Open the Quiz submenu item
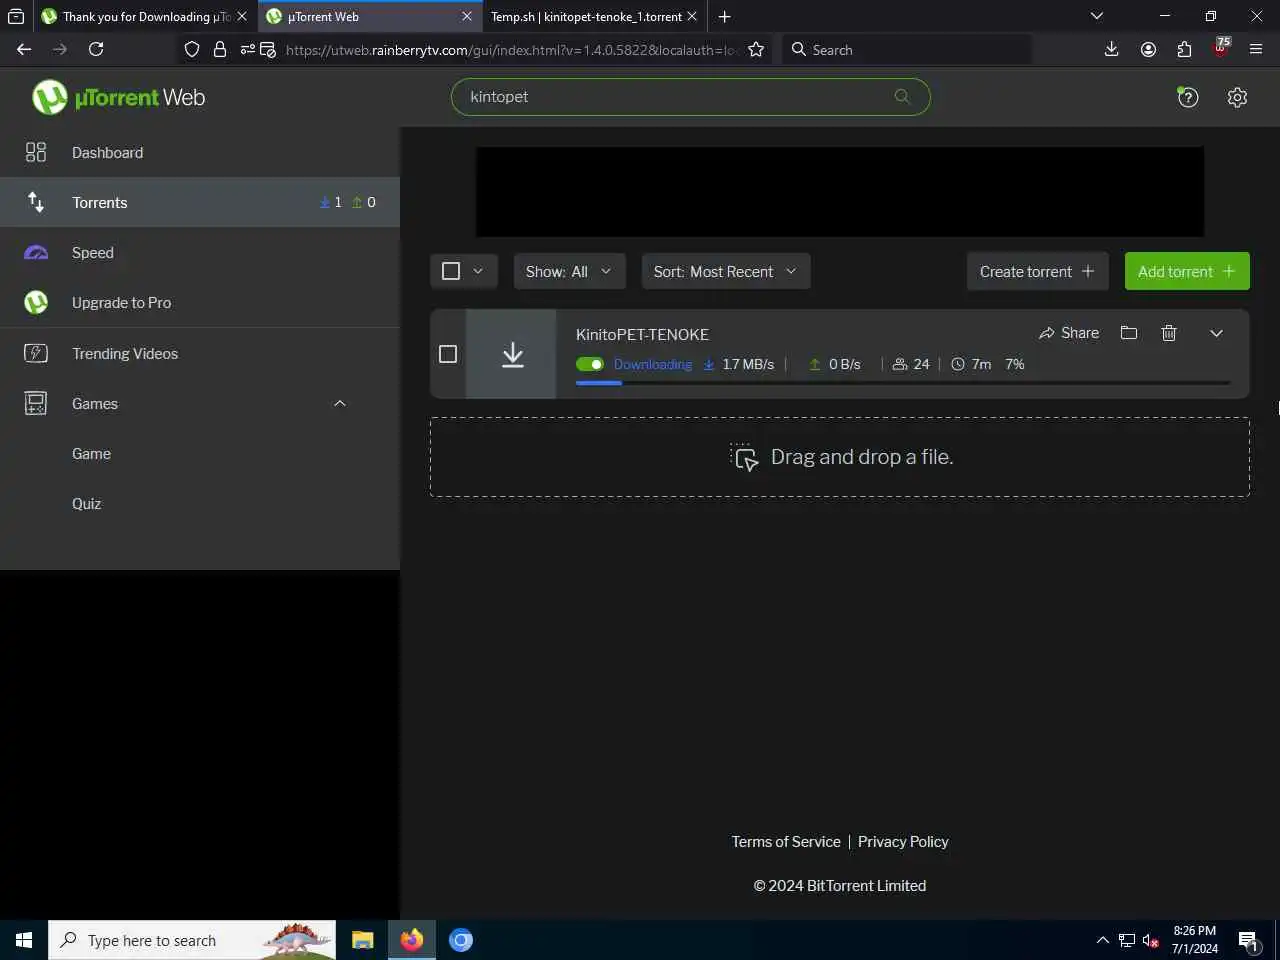Viewport: 1280px width, 960px height. click(x=200, y=503)
